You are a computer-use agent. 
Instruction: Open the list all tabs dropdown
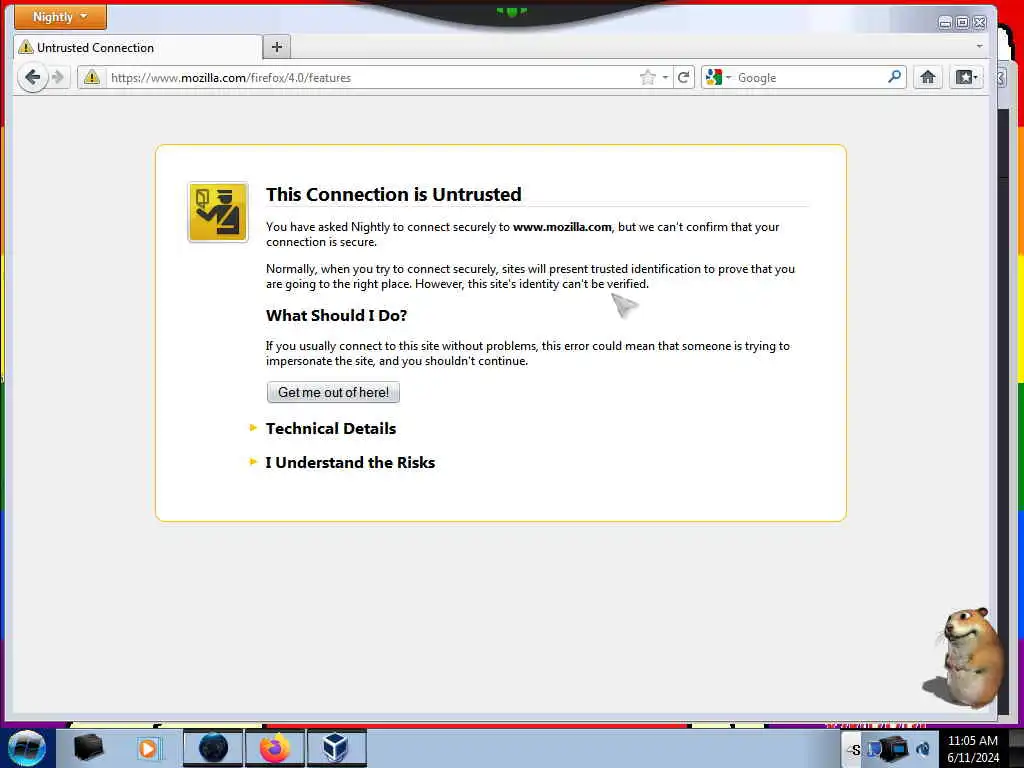[979, 46]
